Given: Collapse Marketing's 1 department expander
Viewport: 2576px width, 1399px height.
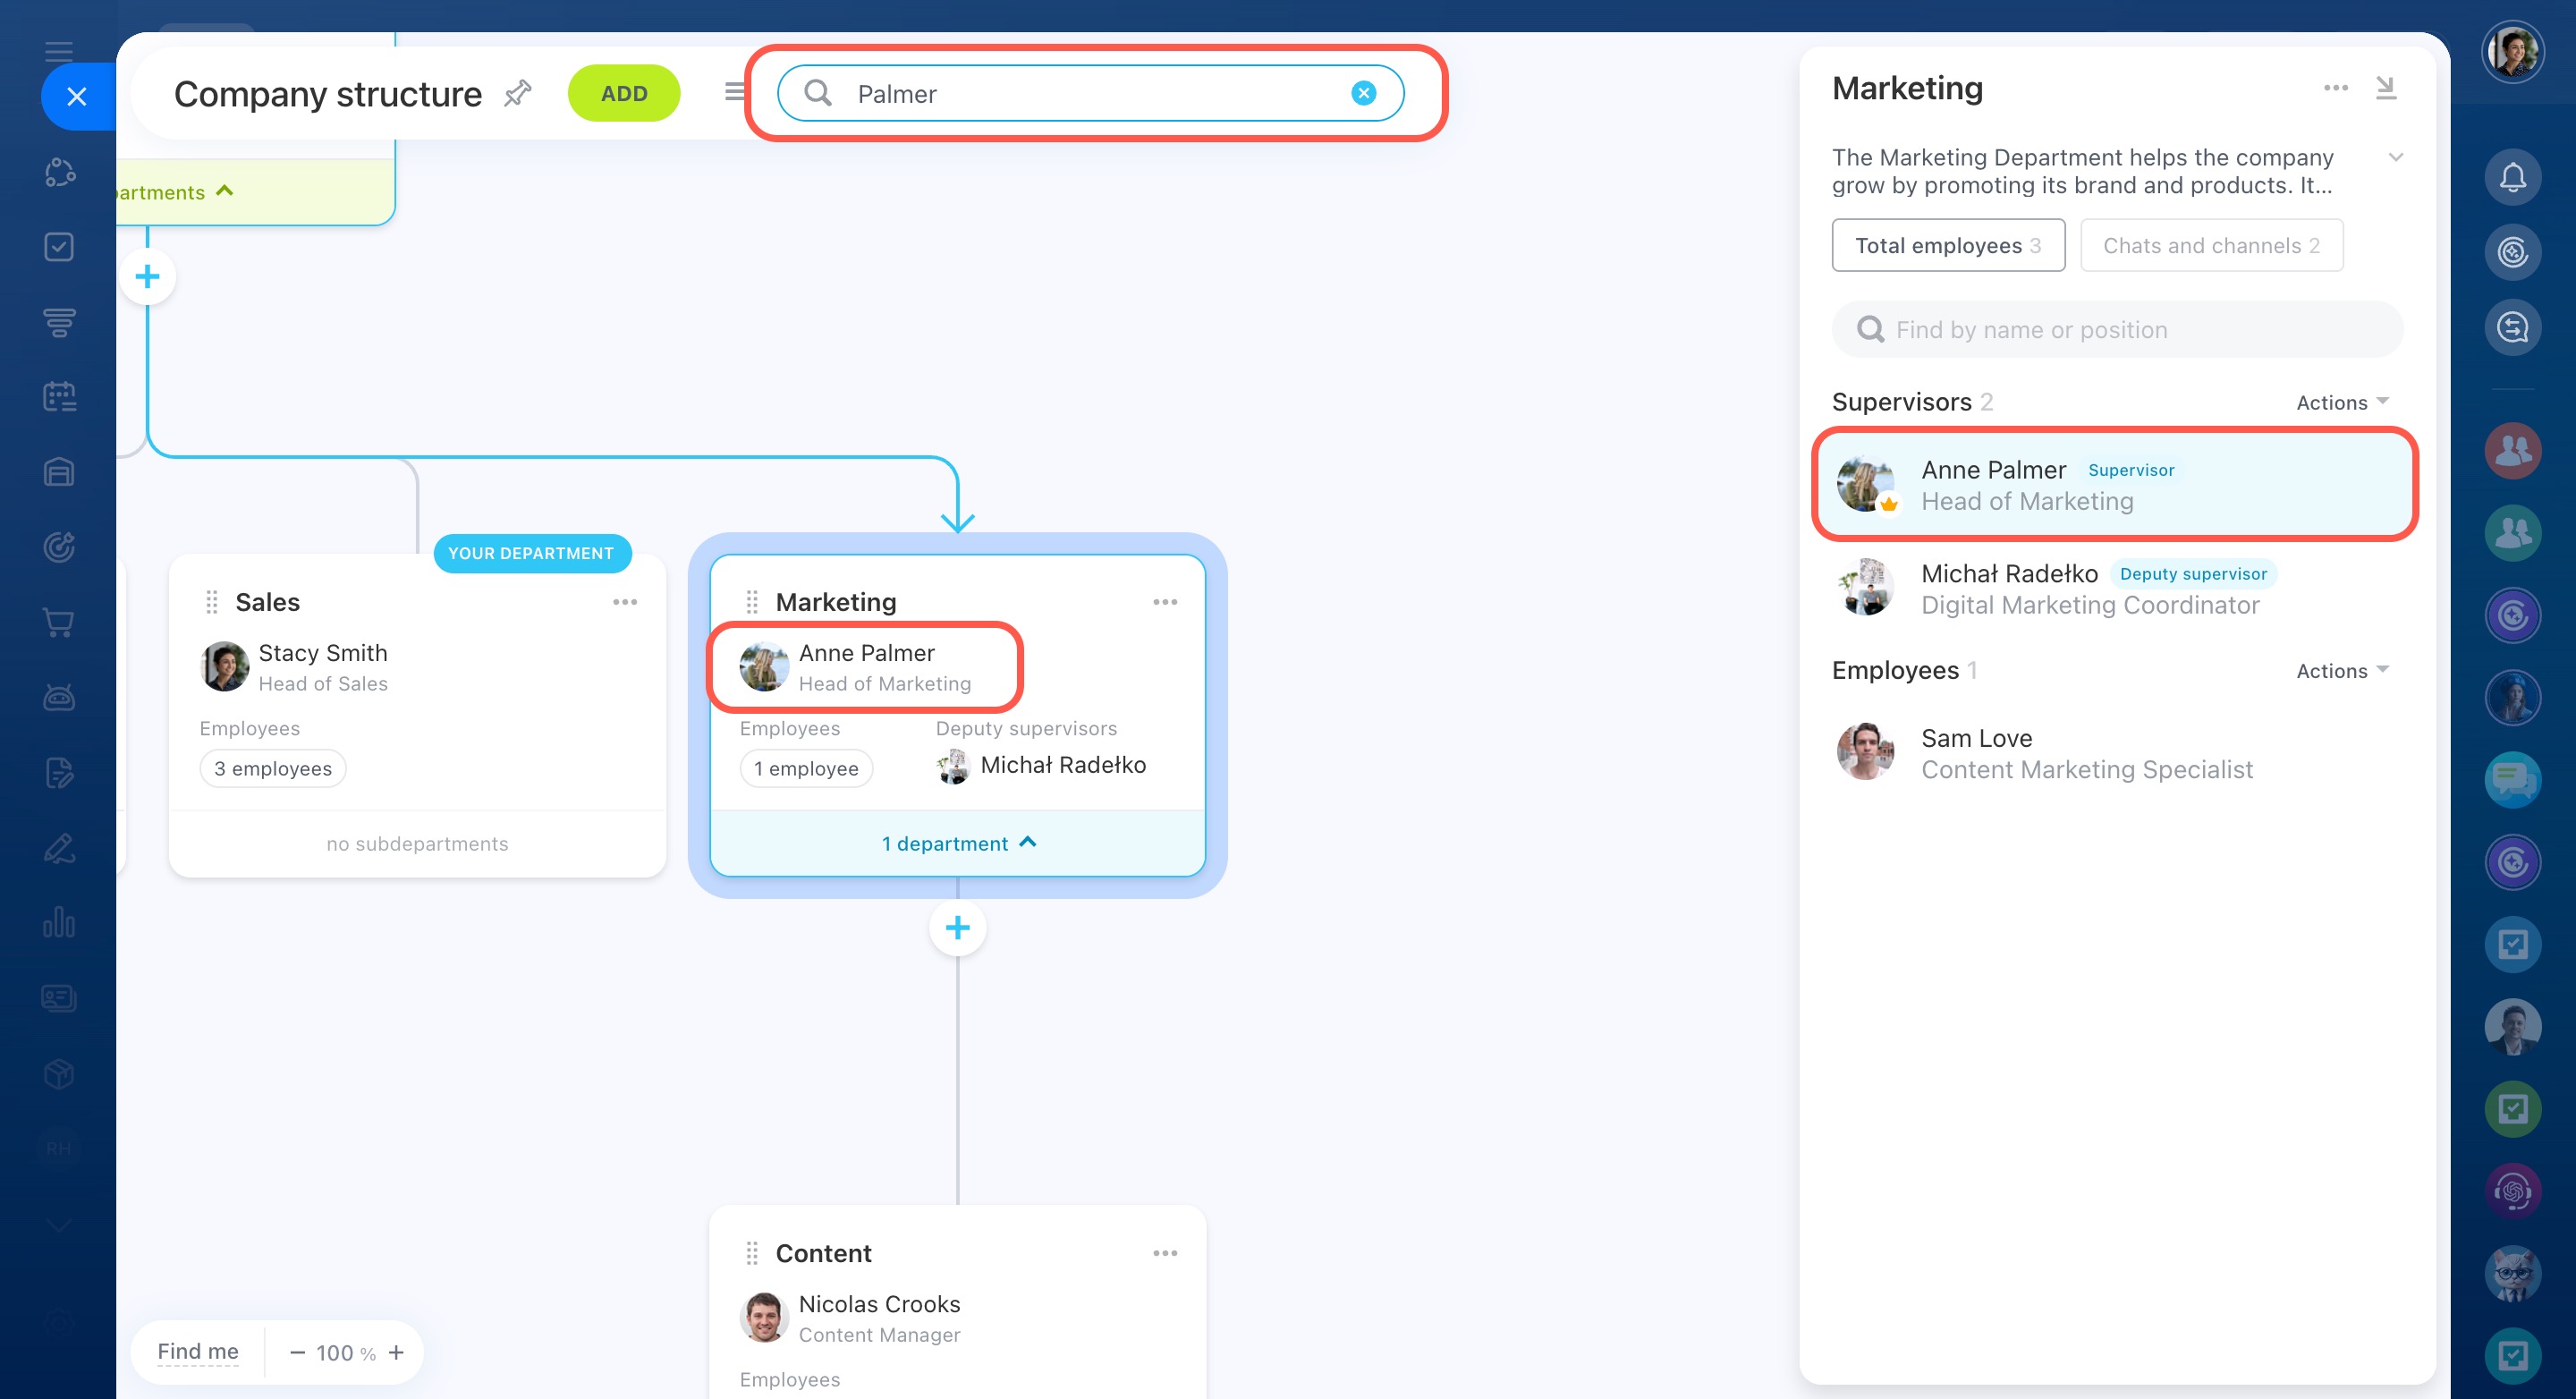Looking at the screenshot, I should coord(957,843).
